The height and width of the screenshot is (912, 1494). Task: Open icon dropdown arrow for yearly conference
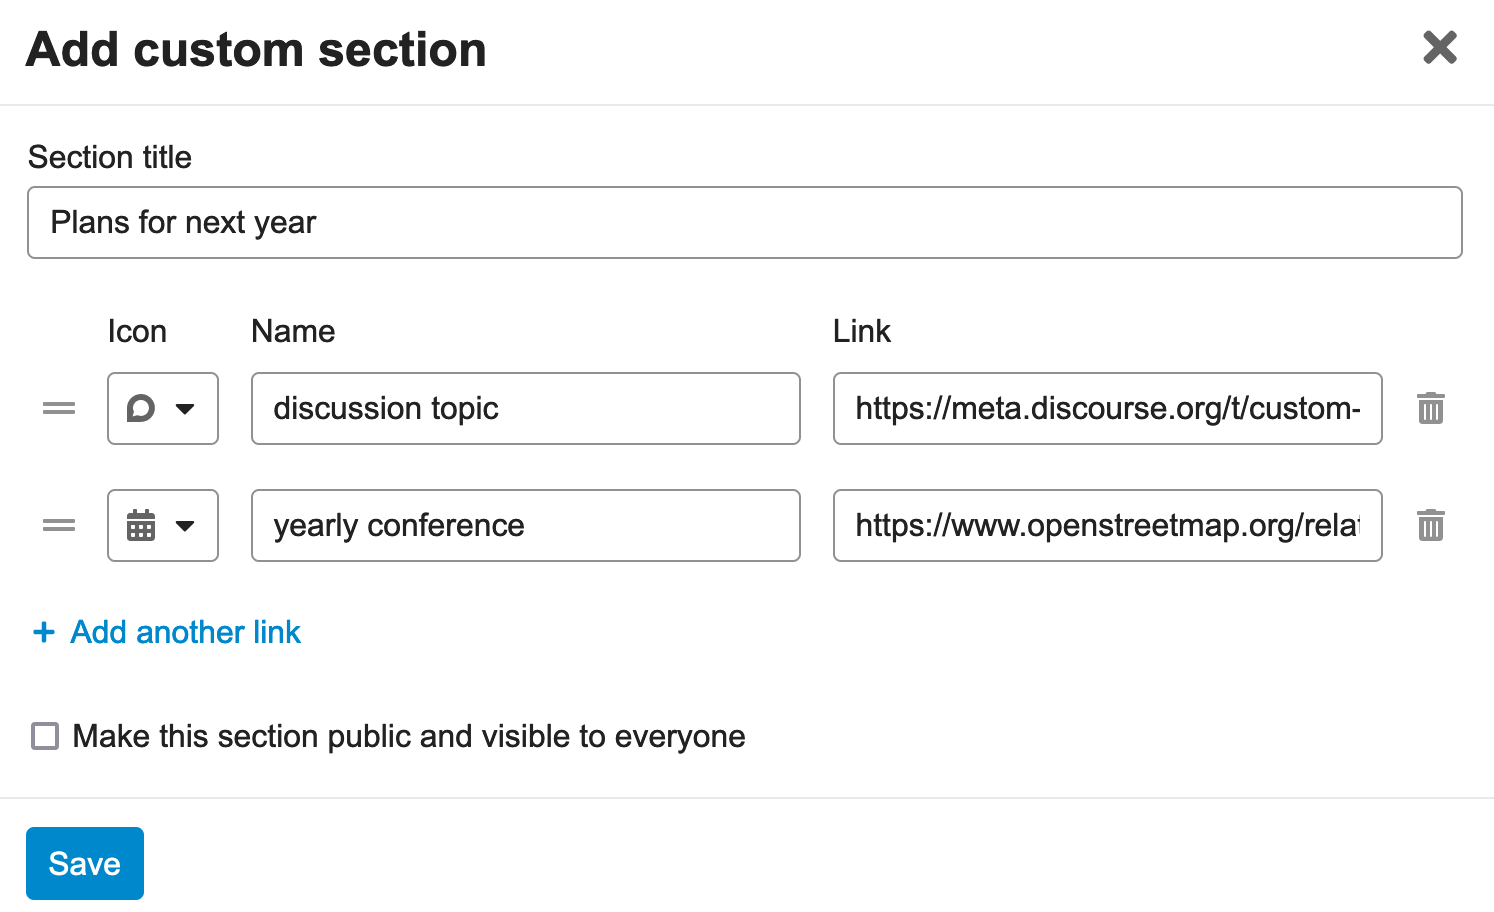click(185, 525)
